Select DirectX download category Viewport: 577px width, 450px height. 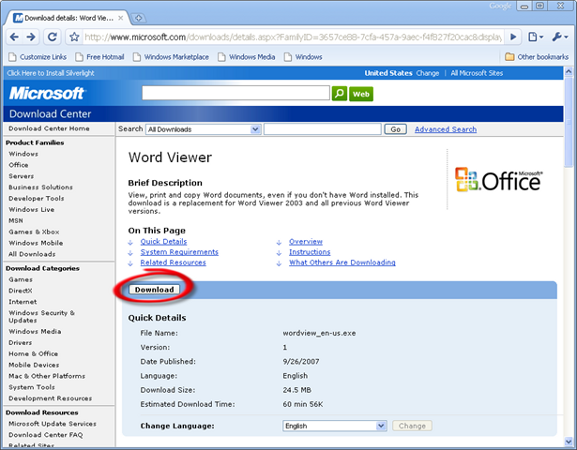20,290
